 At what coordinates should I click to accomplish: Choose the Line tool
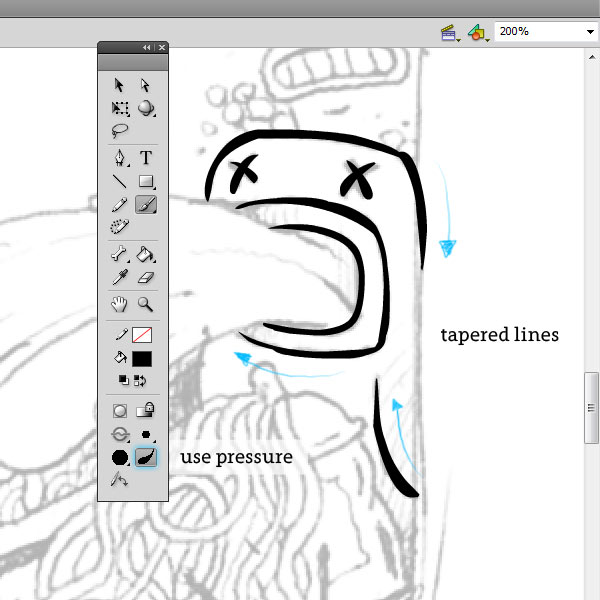click(x=119, y=181)
